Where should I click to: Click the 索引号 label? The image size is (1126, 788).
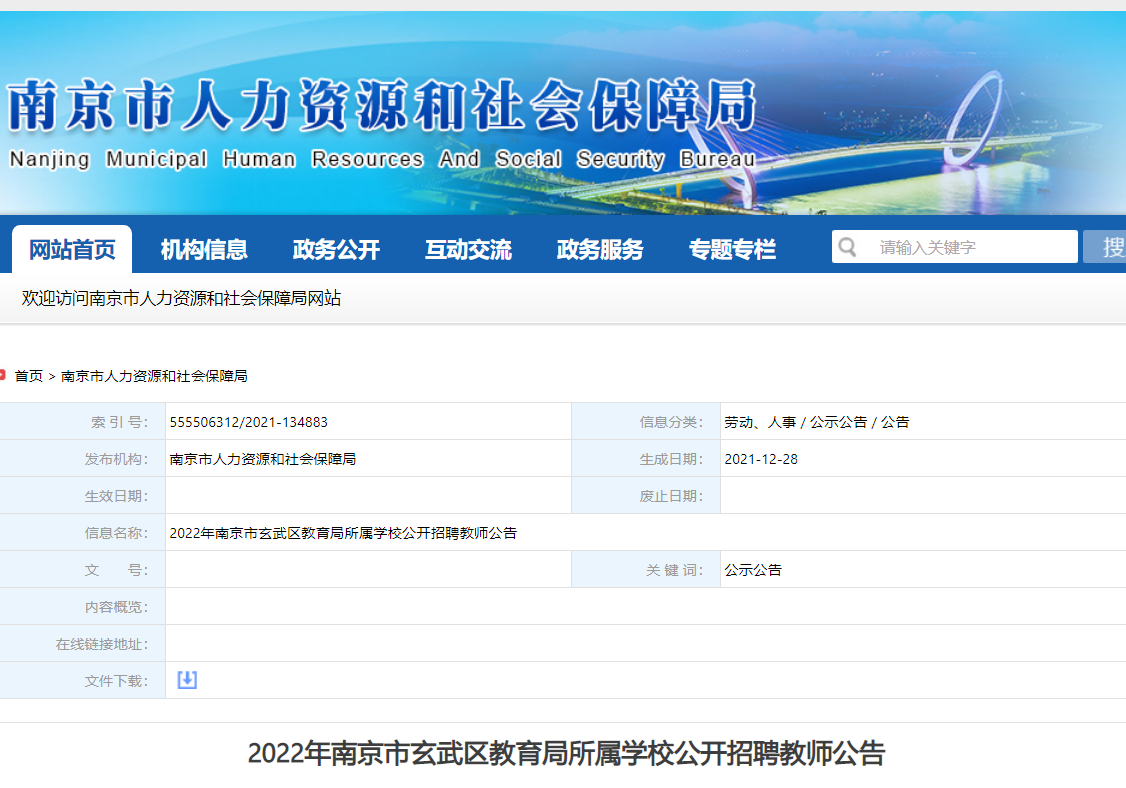click(x=119, y=422)
